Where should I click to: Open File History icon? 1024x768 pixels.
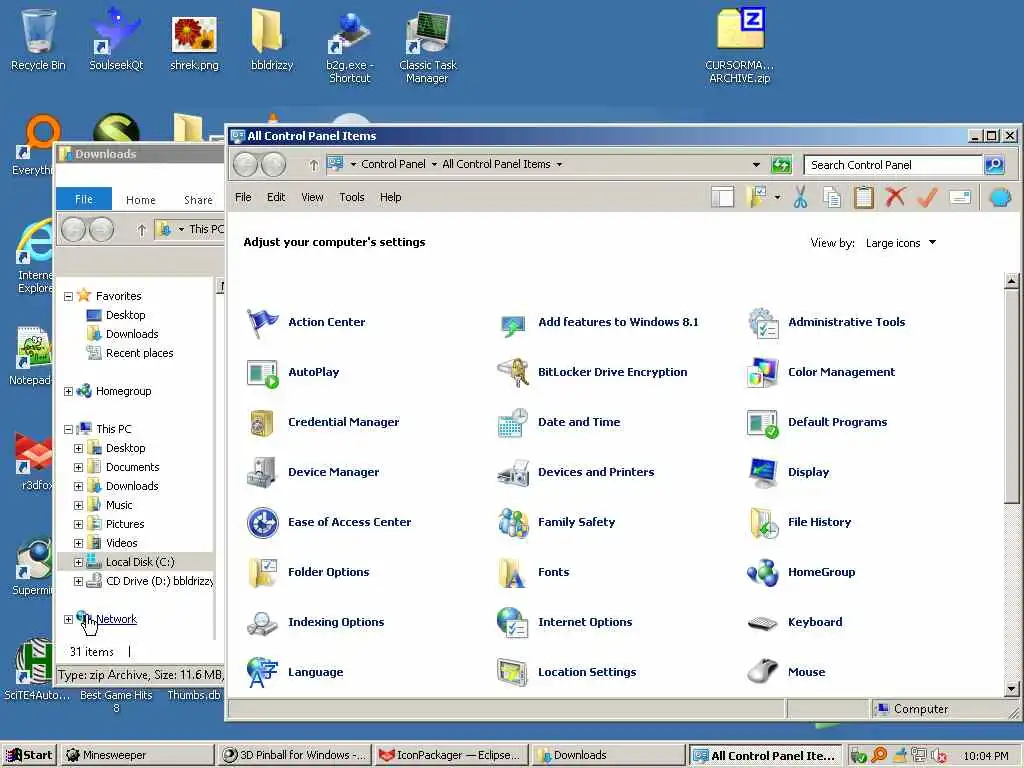click(x=763, y=522)
